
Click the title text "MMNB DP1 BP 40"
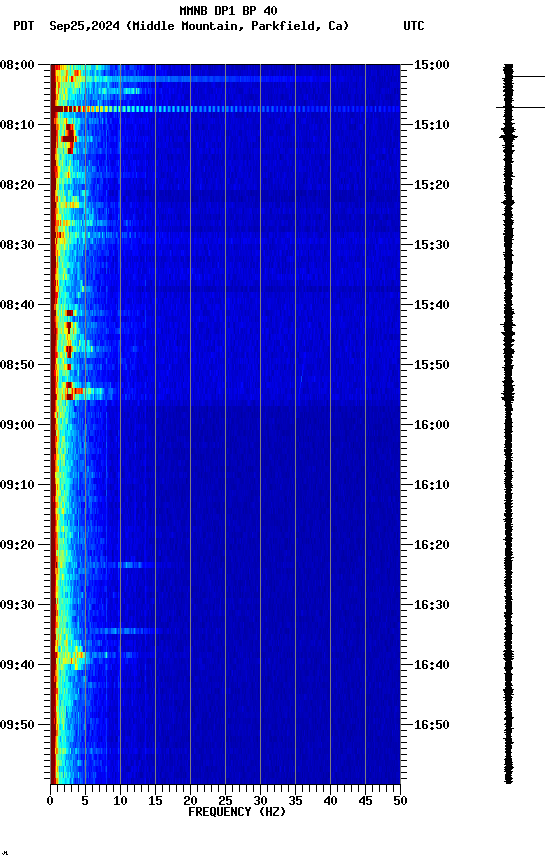[x=228, y=10]
